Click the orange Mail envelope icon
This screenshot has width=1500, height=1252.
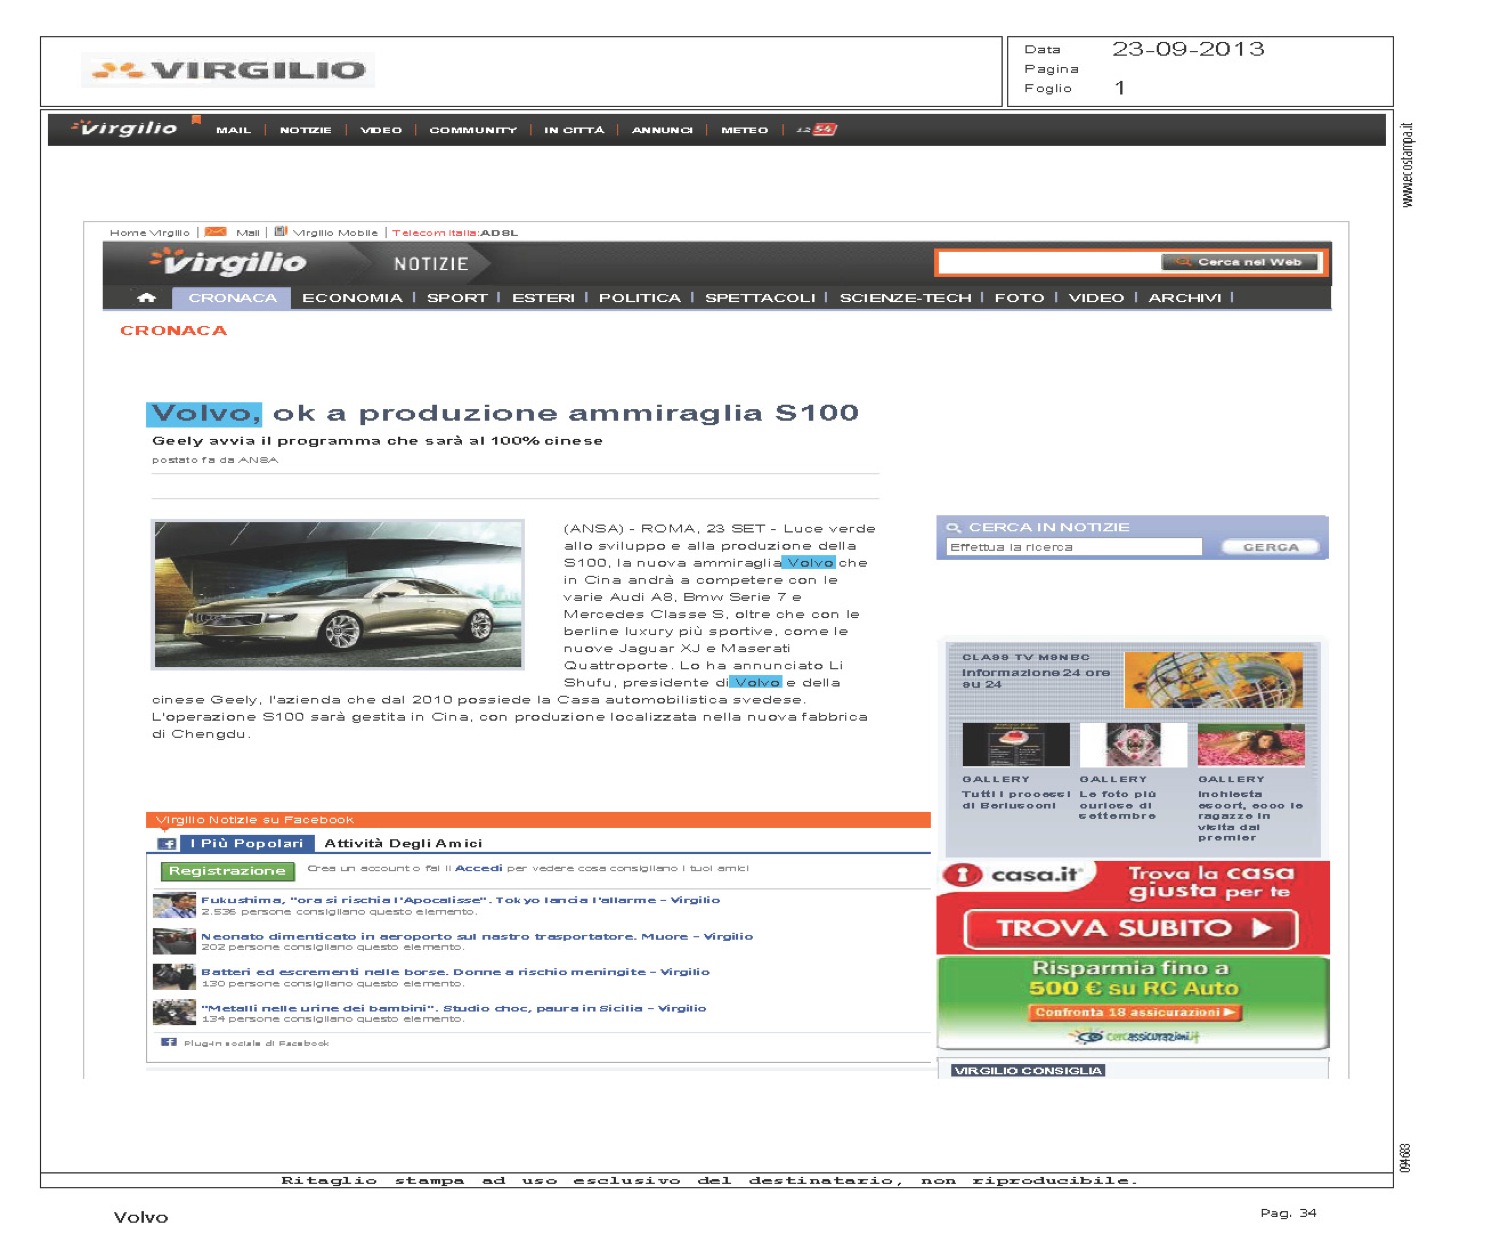click(216, 232)
